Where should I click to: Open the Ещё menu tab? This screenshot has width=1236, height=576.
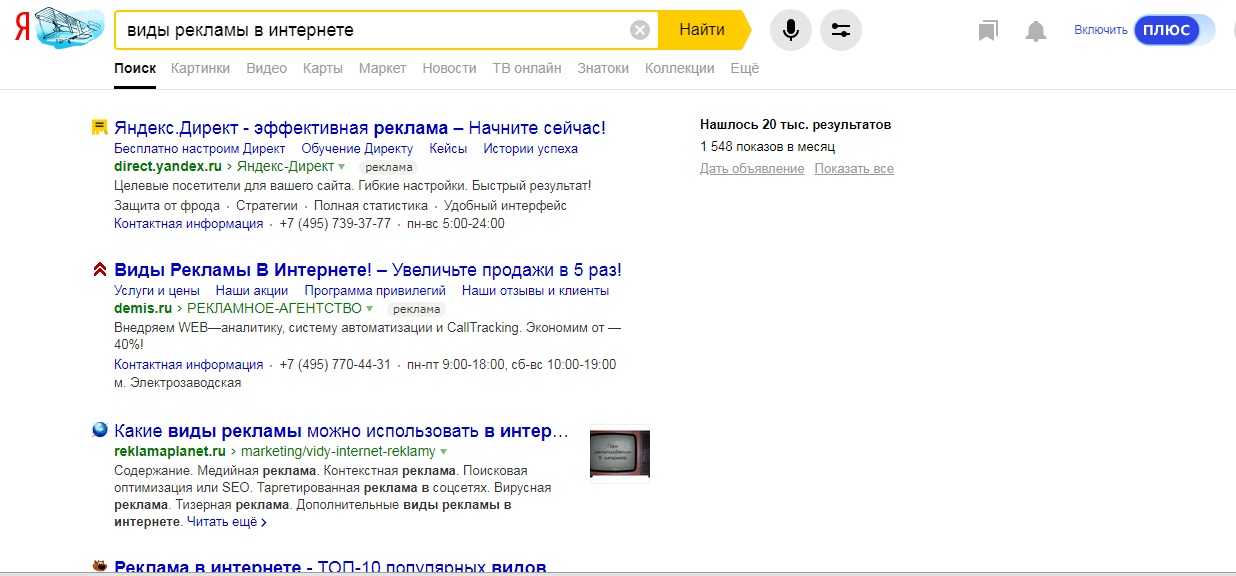tap(744, 68)
